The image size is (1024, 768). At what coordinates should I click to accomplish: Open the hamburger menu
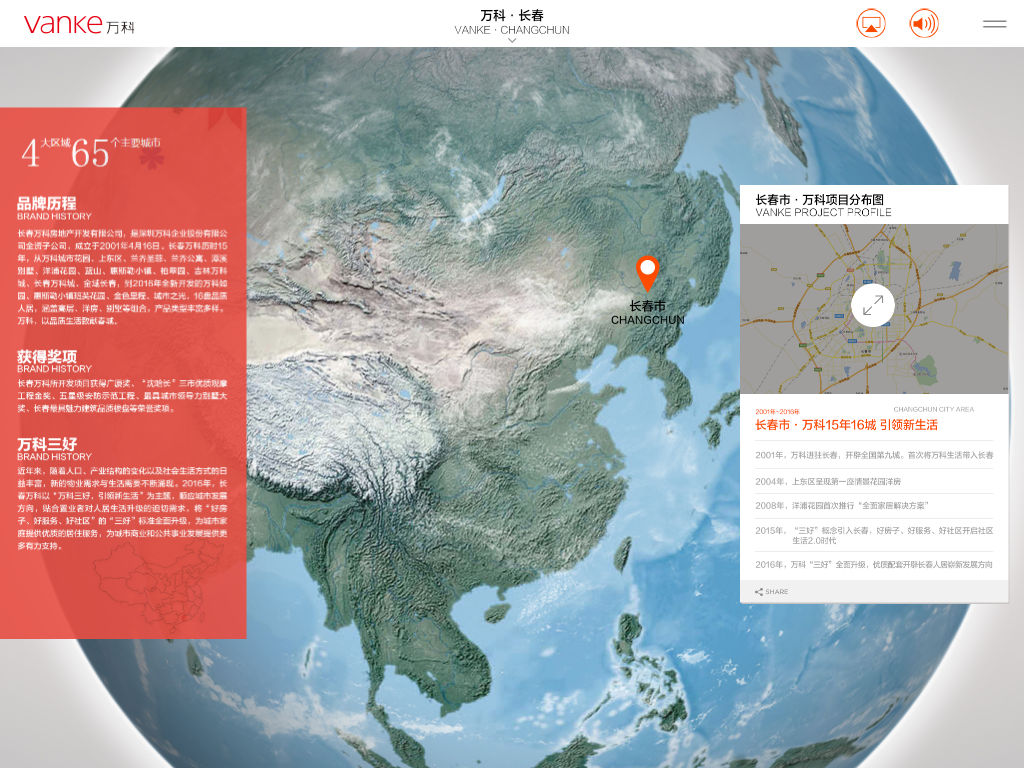click(995, 24)
